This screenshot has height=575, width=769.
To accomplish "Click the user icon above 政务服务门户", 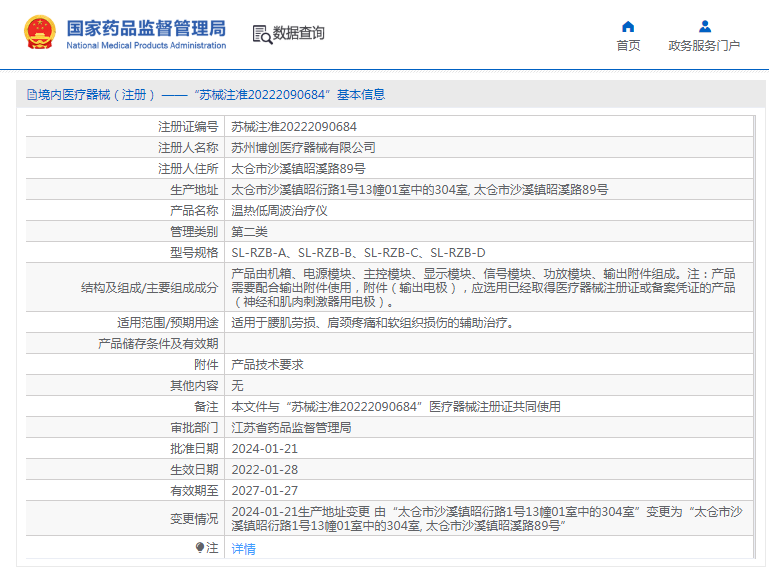I will coord(704,26).
